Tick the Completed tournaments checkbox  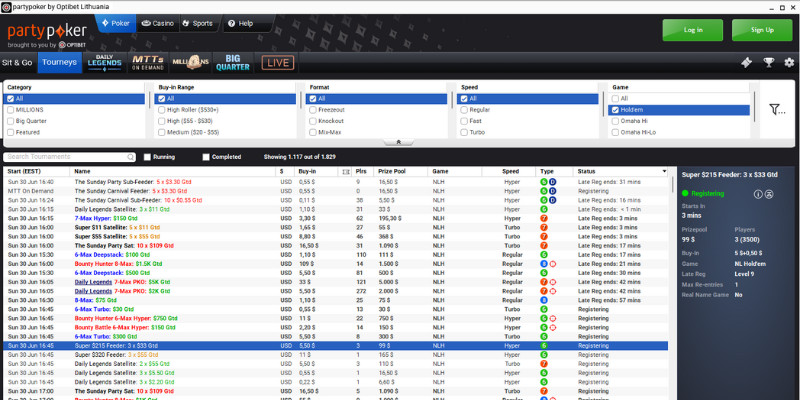click(x=206, y=157)
